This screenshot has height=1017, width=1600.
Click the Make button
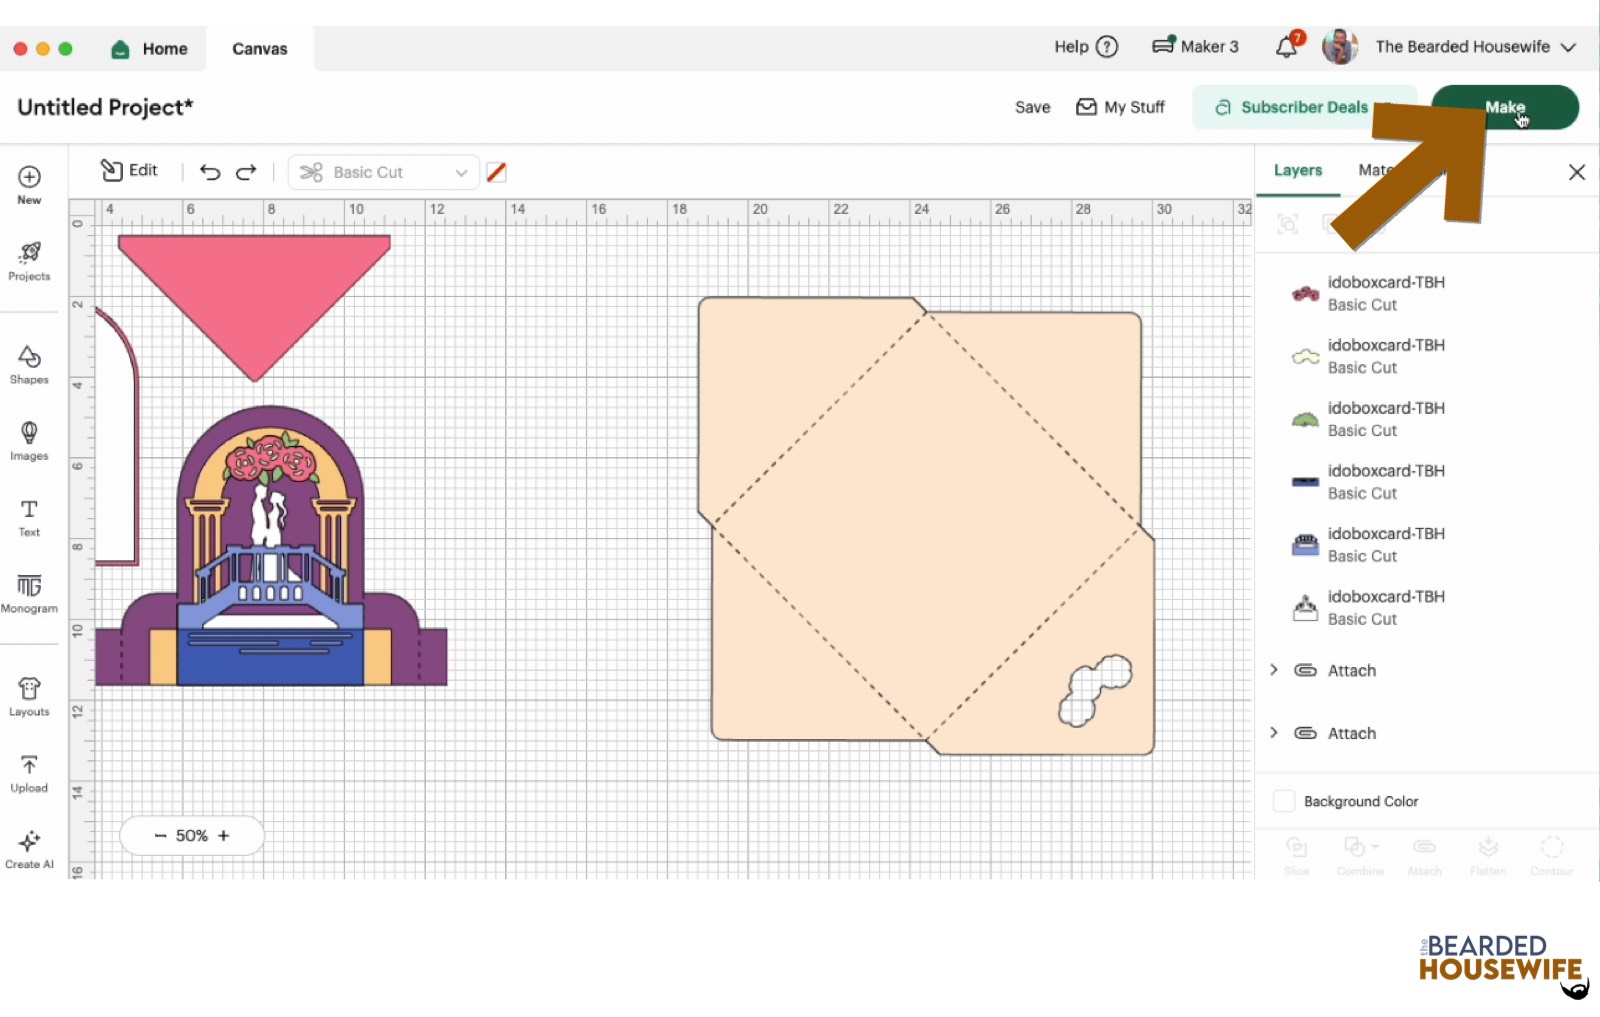[1504, 107]
